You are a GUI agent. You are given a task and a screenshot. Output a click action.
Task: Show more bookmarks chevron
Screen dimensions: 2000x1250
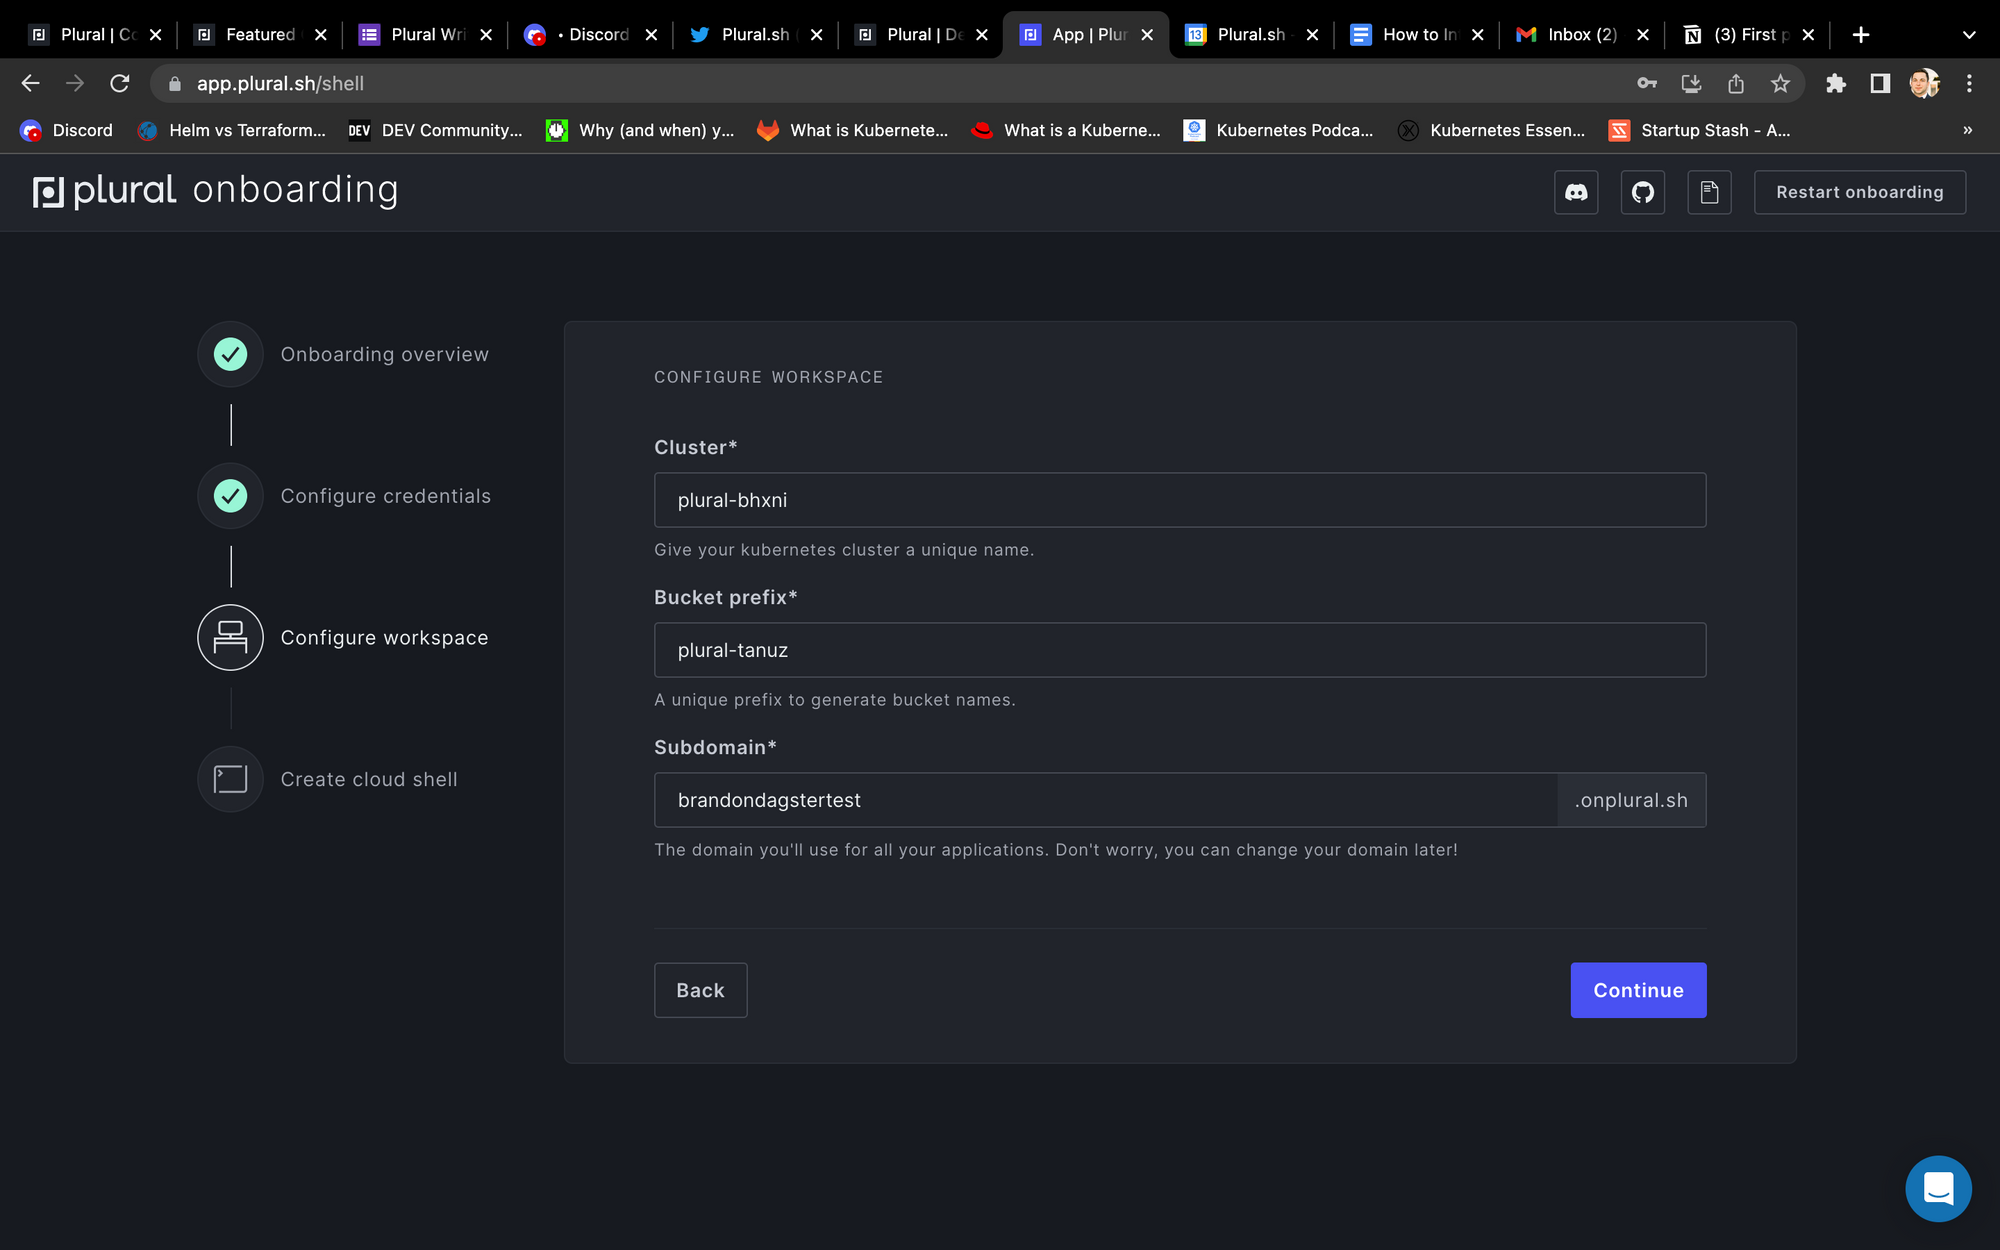(1967, 130)
